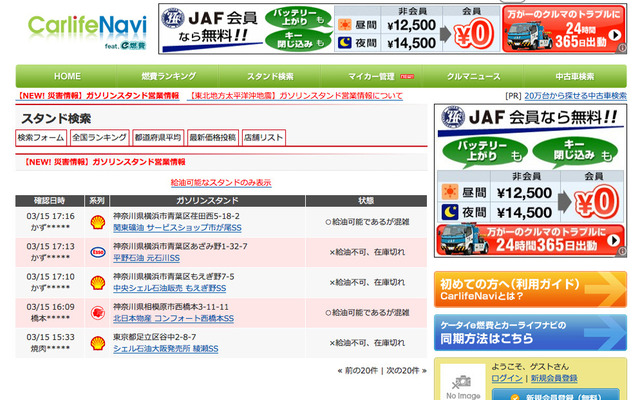The width and height of the screenshot is (640, 400).
Task: Click 確認日時 column header
Action: [x=49, y=200]
